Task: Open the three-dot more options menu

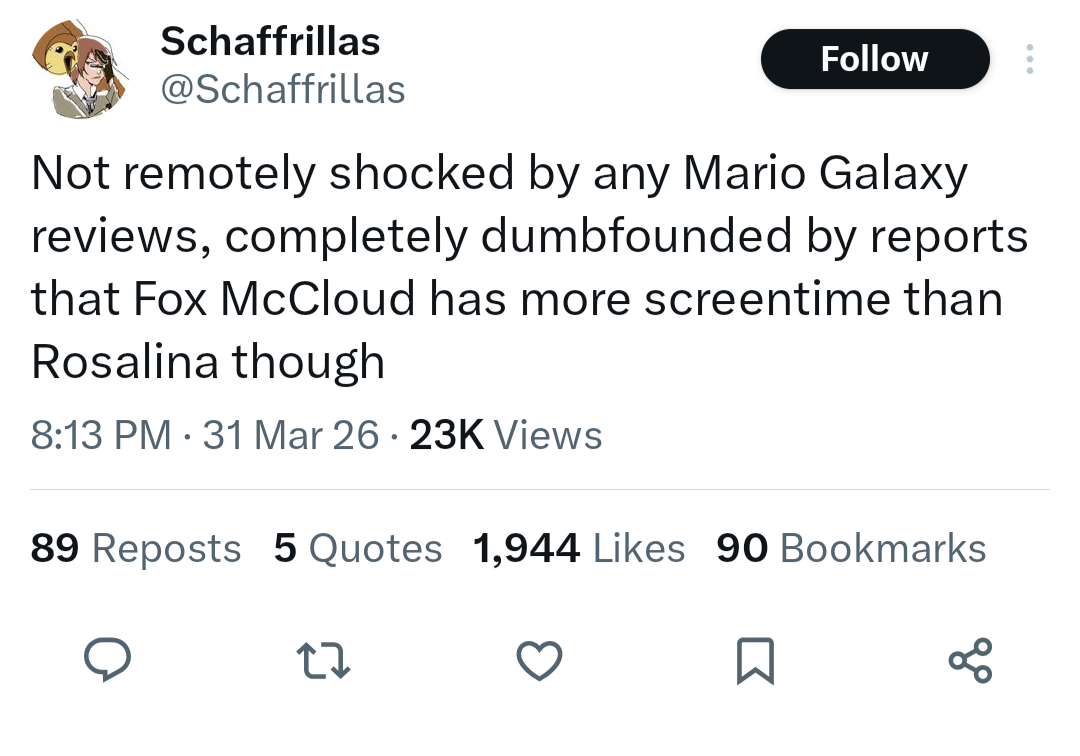Action: [x=1030, y=59]
